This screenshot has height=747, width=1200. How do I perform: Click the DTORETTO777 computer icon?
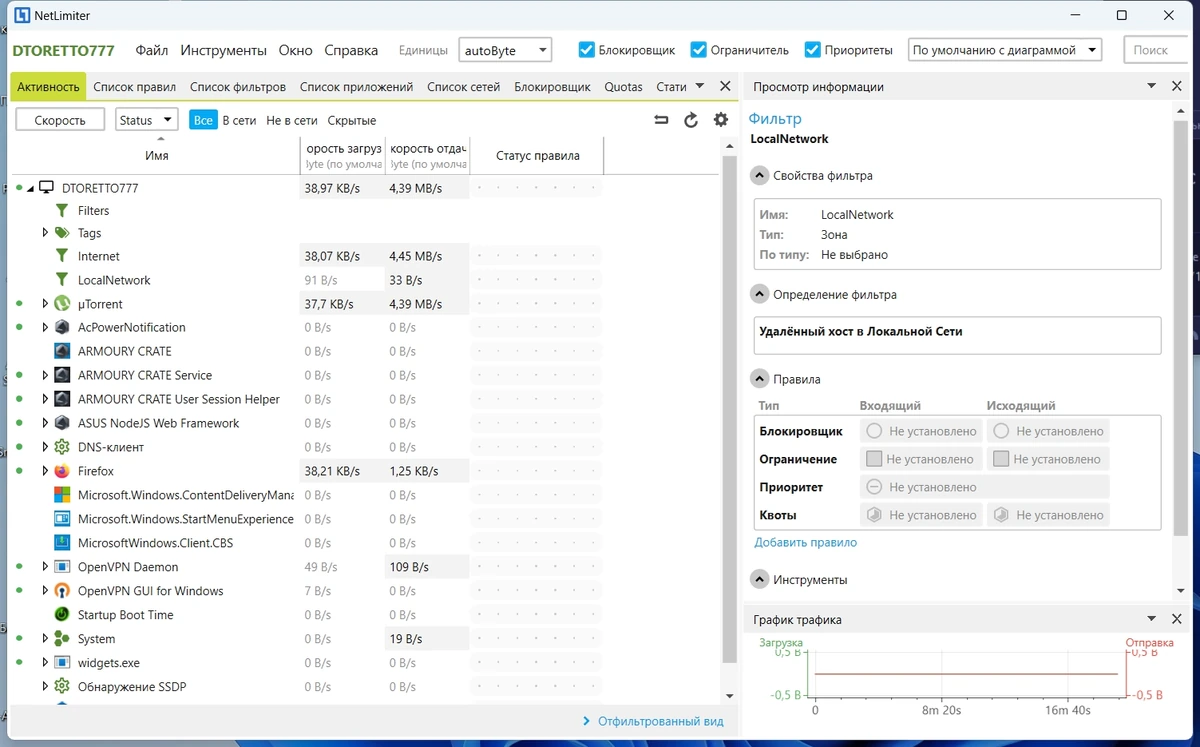point(46,187)
